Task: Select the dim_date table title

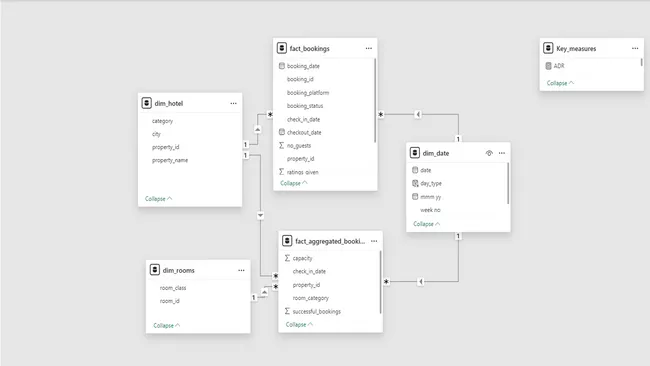Action: click(436, 153)
